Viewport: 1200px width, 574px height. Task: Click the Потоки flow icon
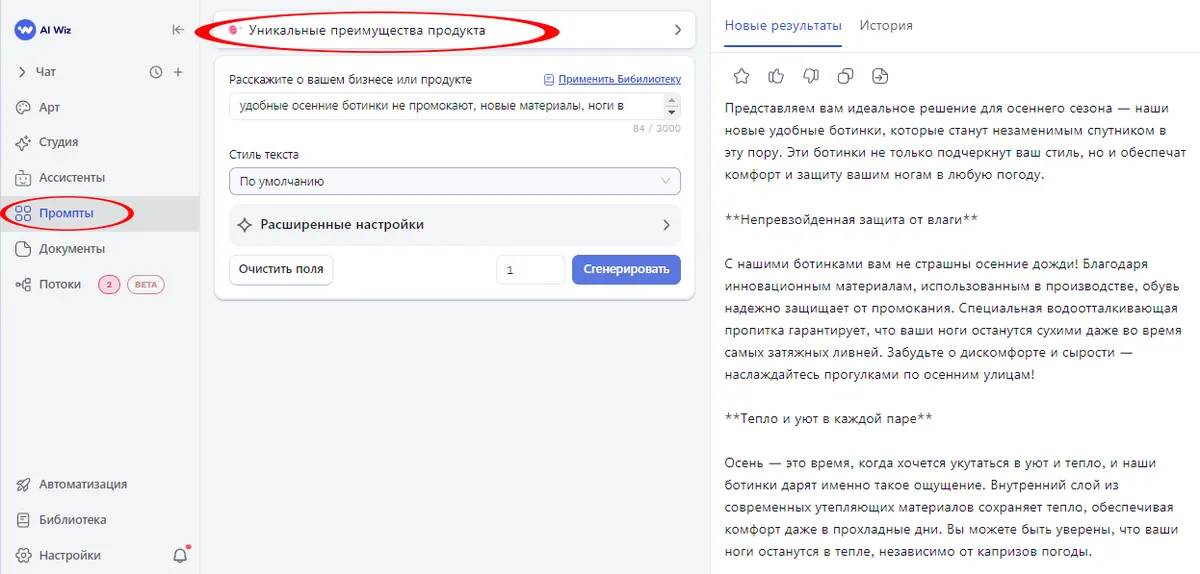click(24, 284)
